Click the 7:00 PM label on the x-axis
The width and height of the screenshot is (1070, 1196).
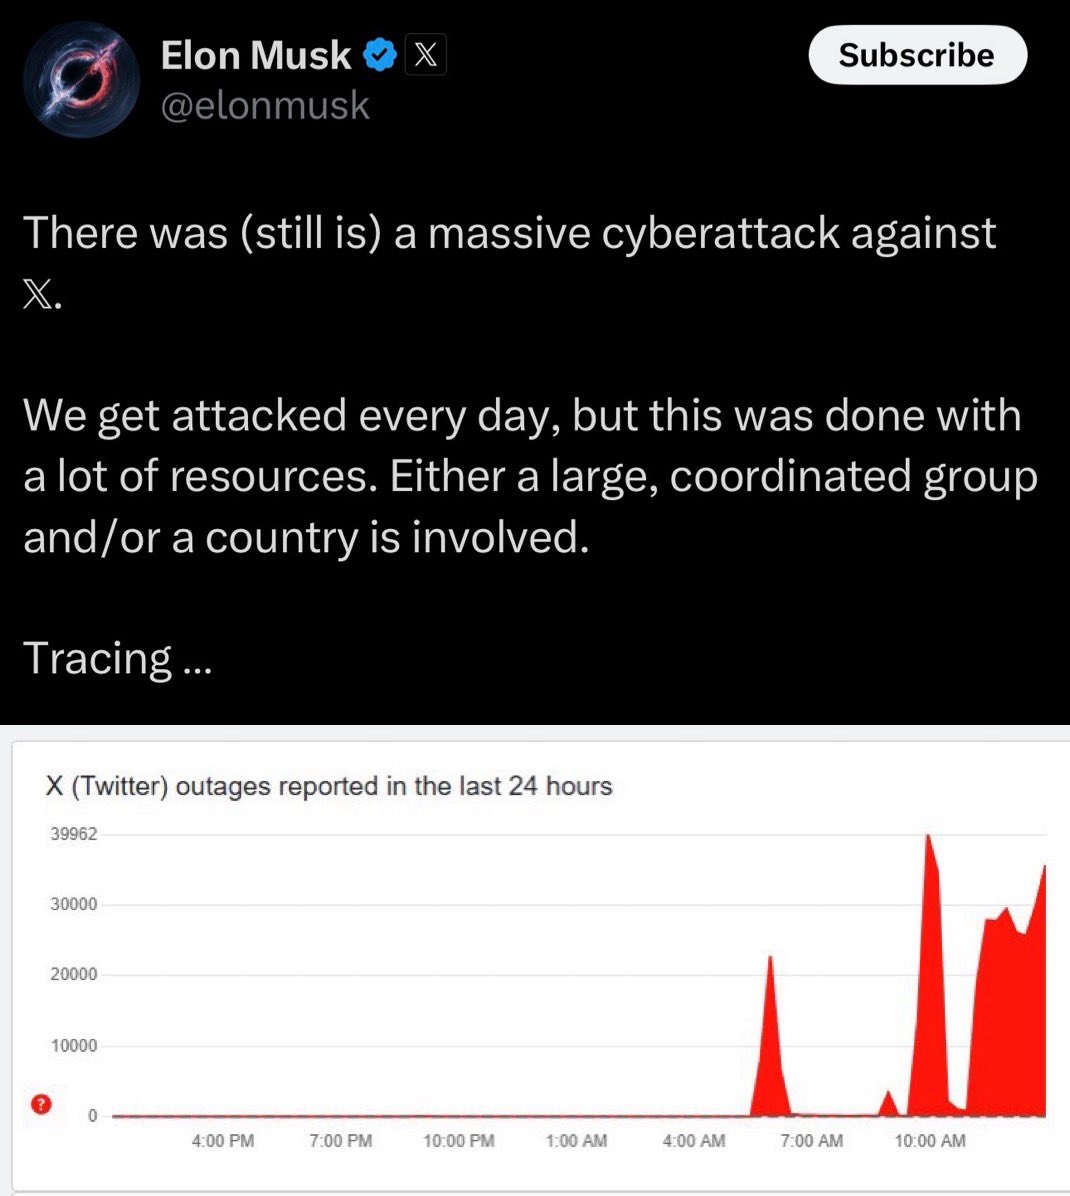340,1140
